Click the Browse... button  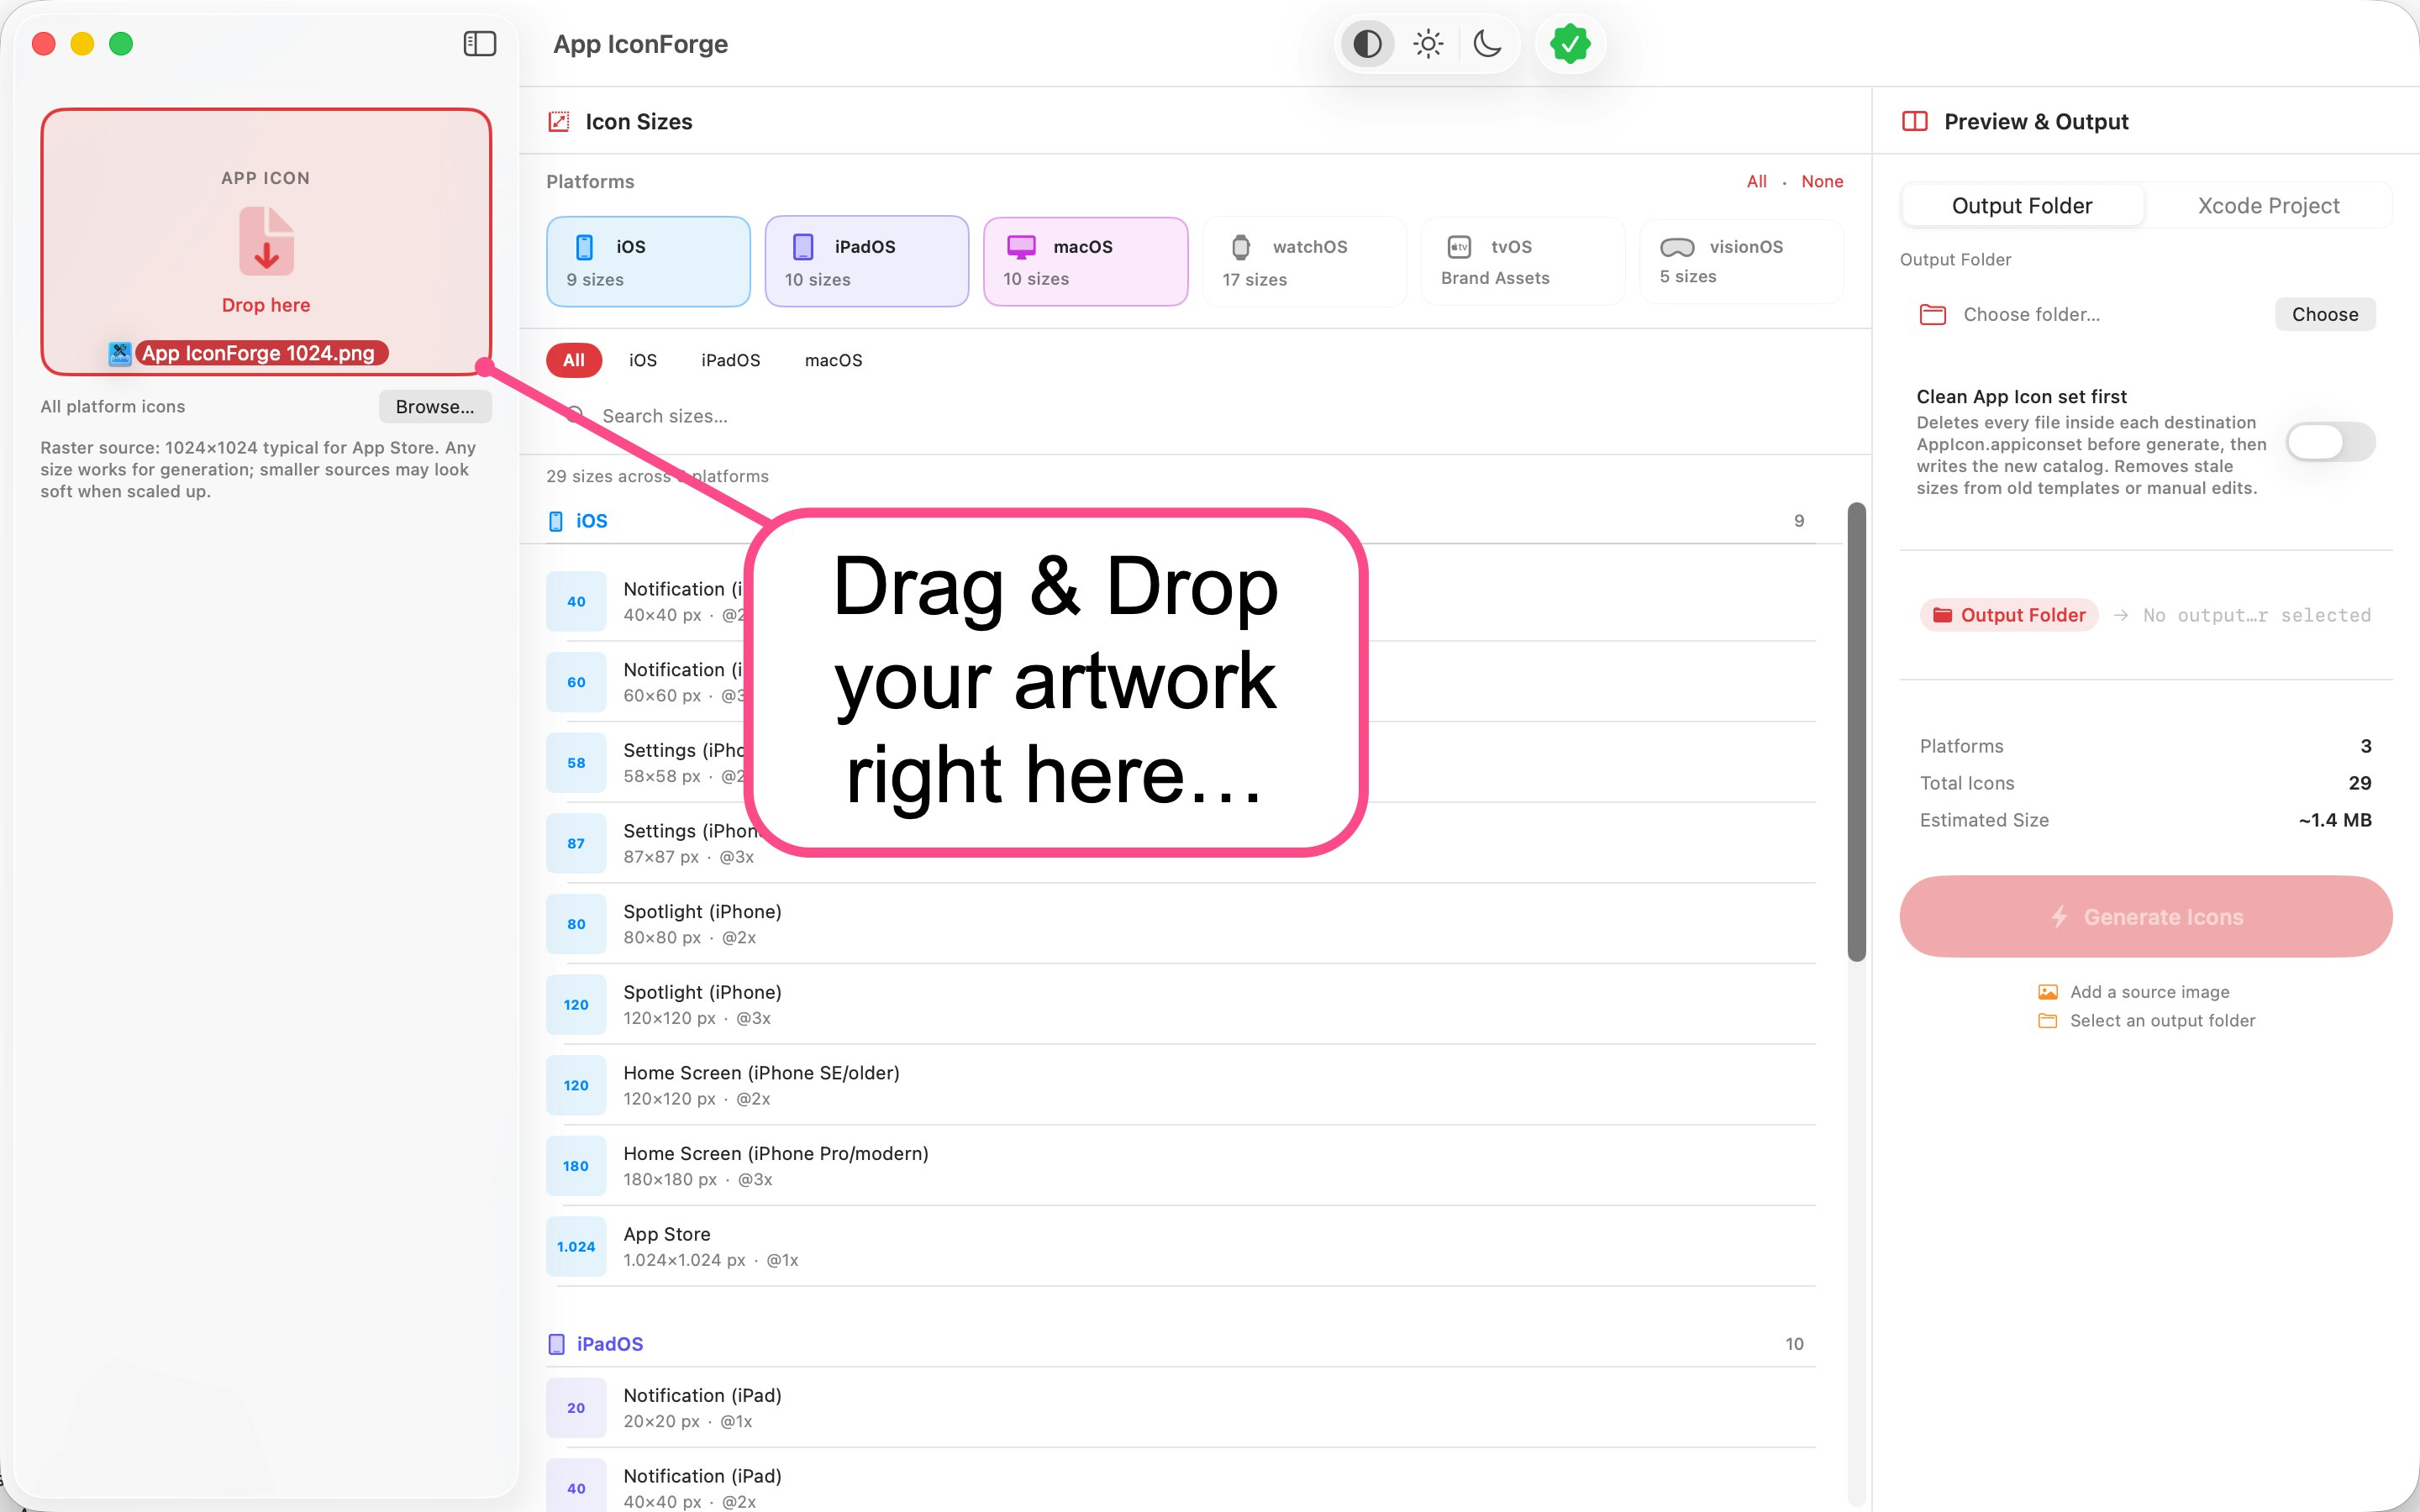pyautogui.click(x=435, y=407)
